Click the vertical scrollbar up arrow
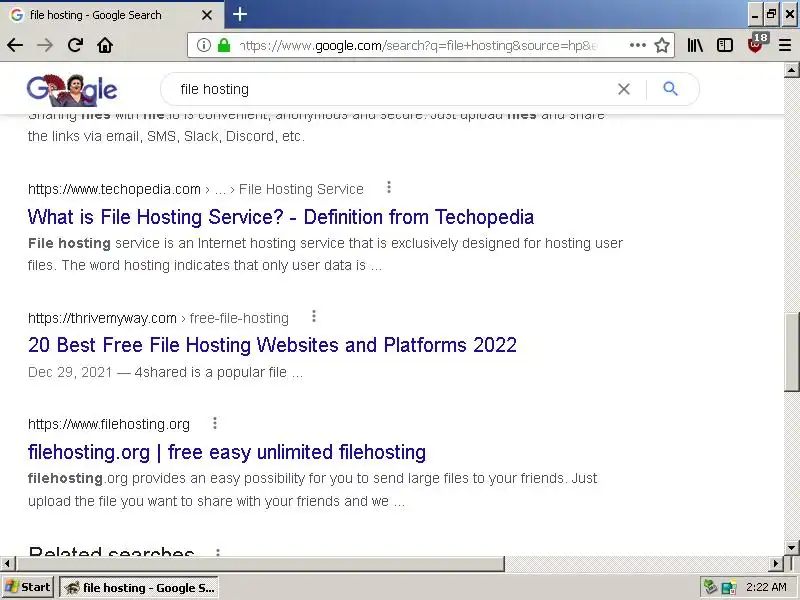 coord(791,70)
